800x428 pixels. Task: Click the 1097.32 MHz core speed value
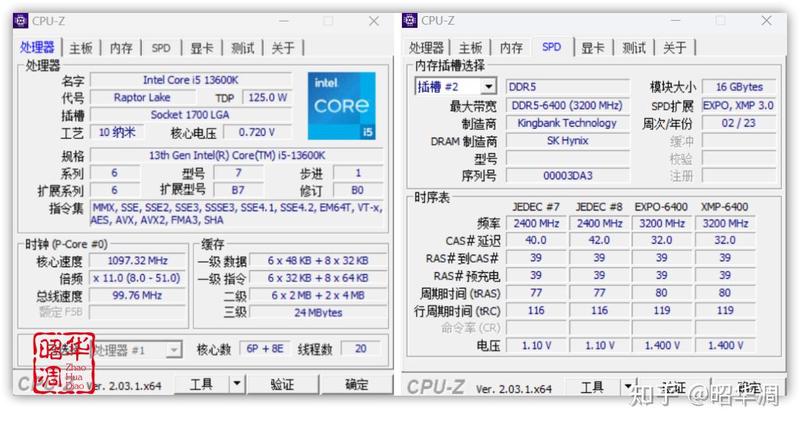click(137, 261)
